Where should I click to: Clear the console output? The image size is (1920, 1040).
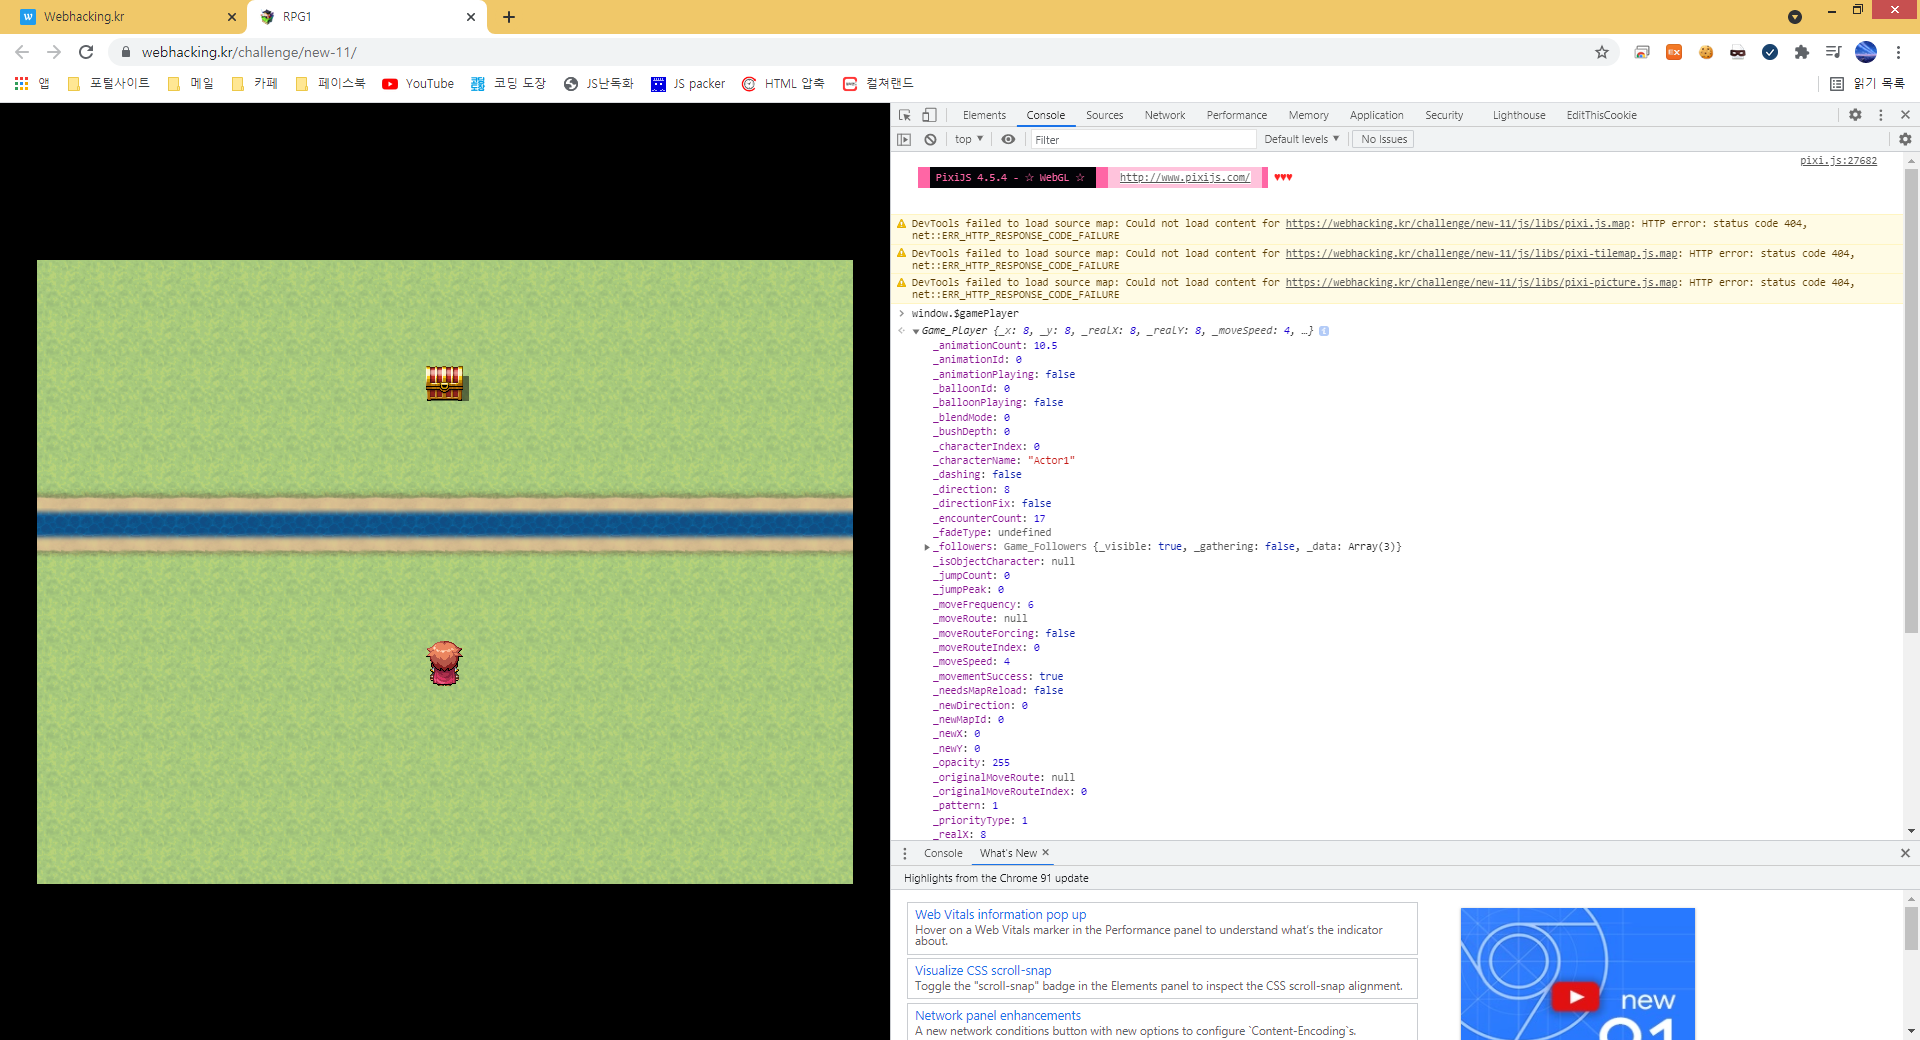[930, 139]
